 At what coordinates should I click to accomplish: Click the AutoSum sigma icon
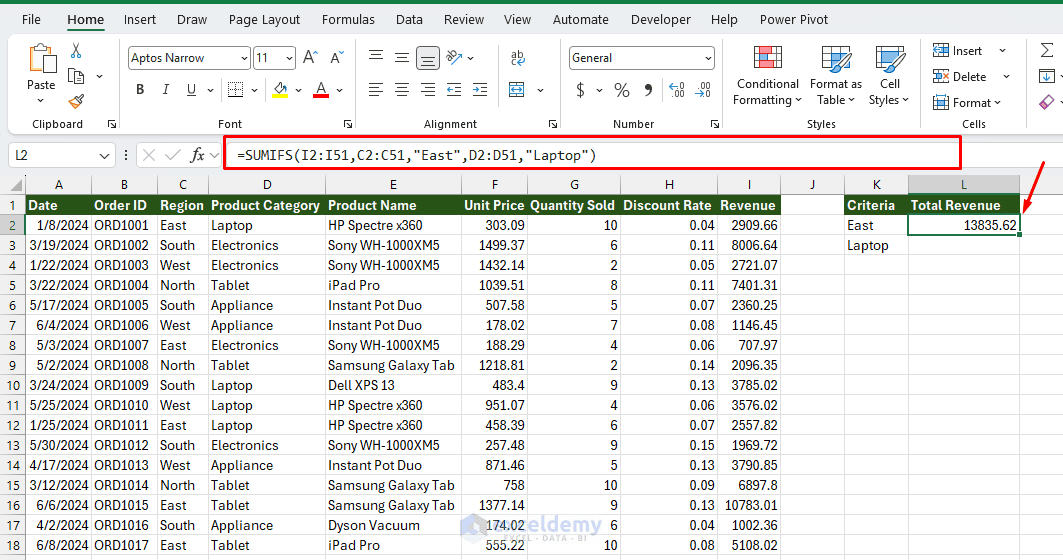1047,50
